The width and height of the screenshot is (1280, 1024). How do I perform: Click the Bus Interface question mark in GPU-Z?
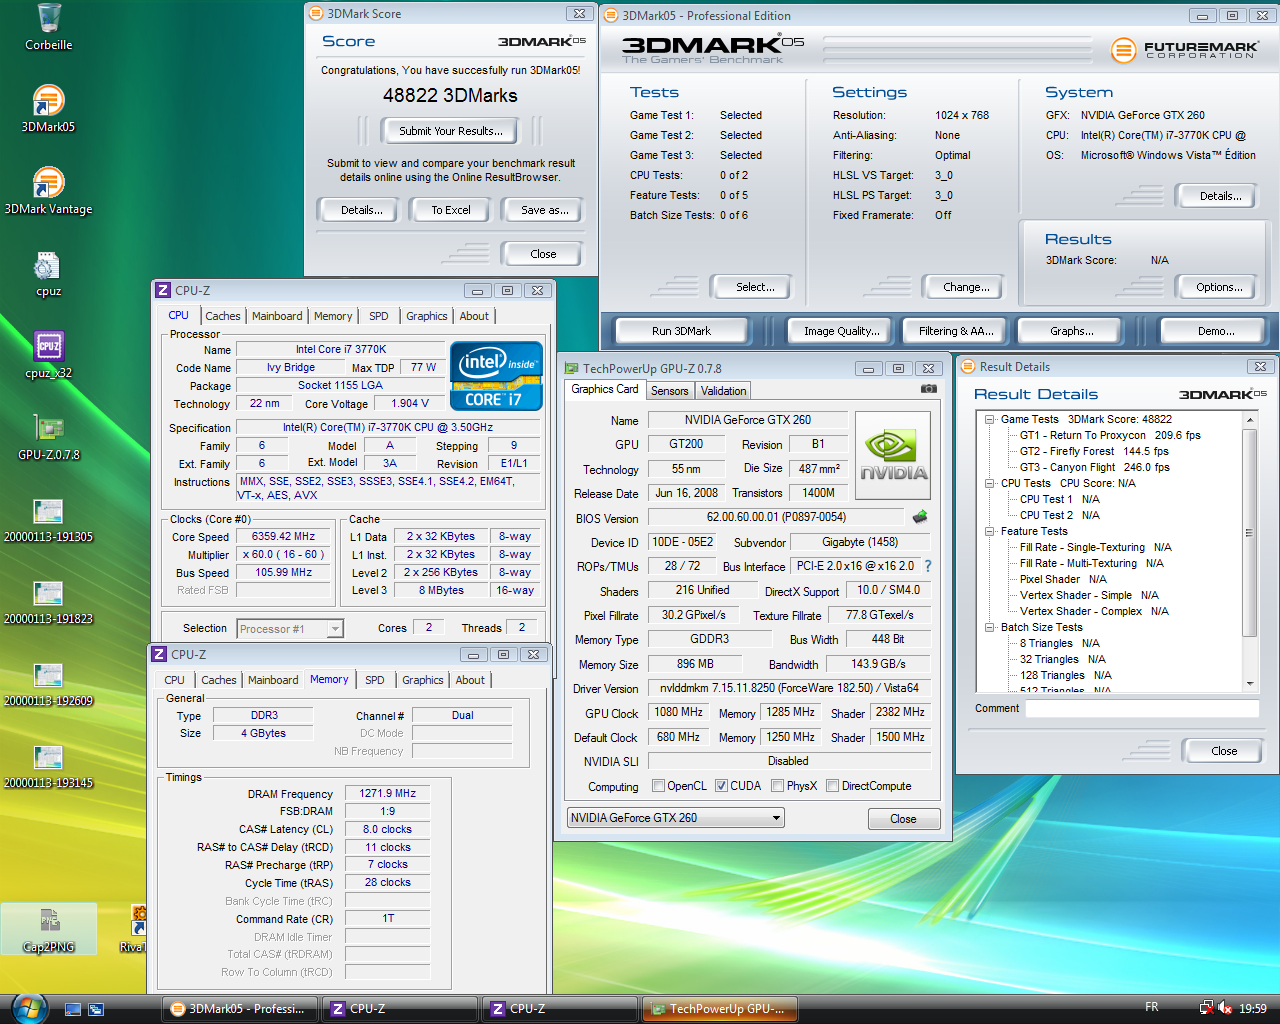[928, 566]
